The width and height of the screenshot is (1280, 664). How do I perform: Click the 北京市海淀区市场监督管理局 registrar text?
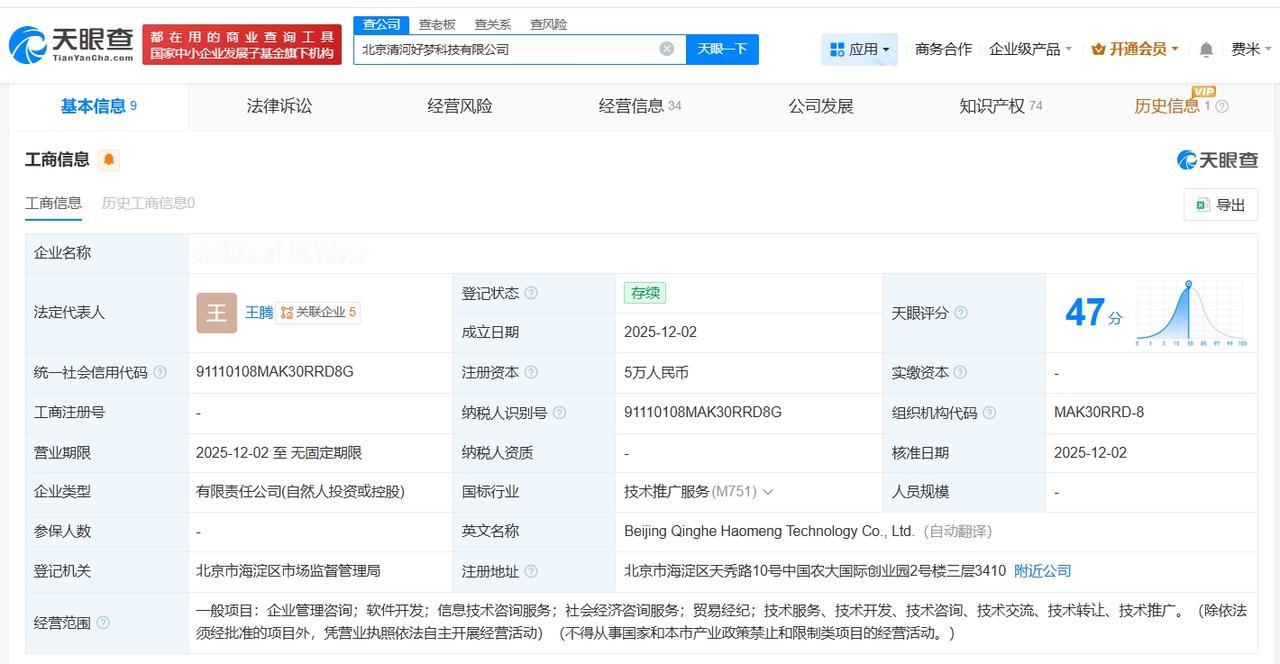point(288,571)
